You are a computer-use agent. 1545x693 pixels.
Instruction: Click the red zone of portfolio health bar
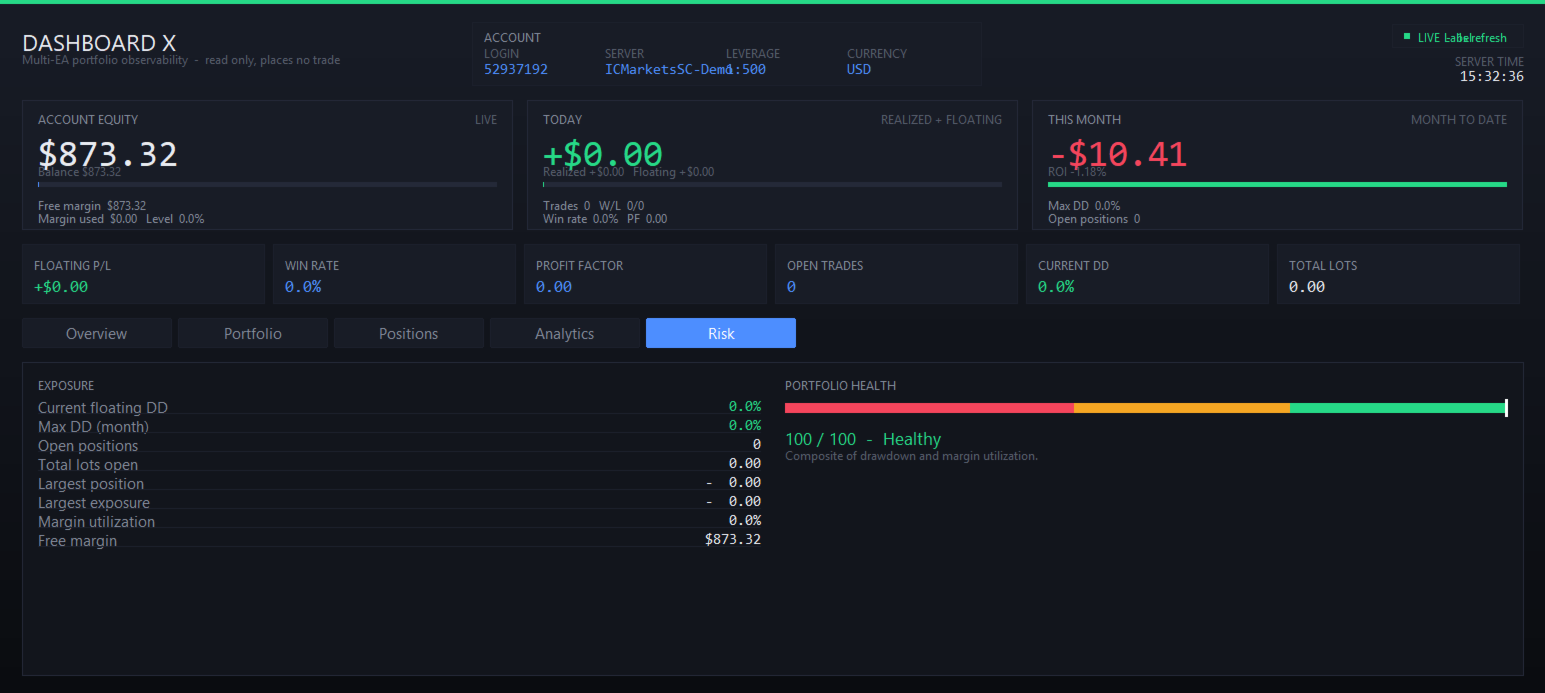tap(929, 408)
